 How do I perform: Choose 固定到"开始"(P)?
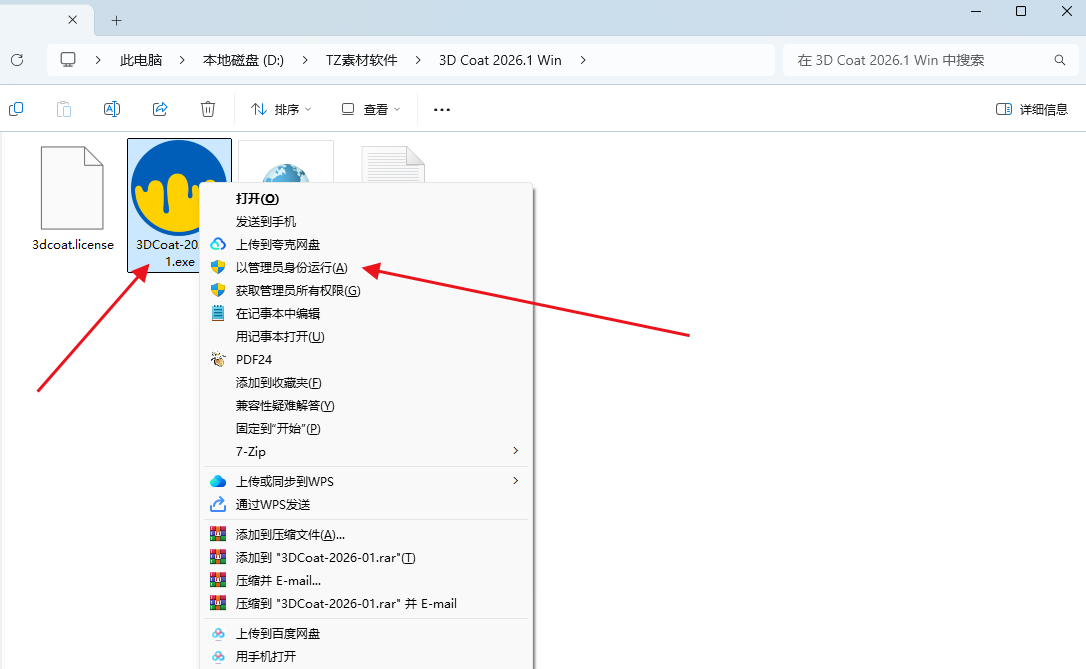pos(367,428)
